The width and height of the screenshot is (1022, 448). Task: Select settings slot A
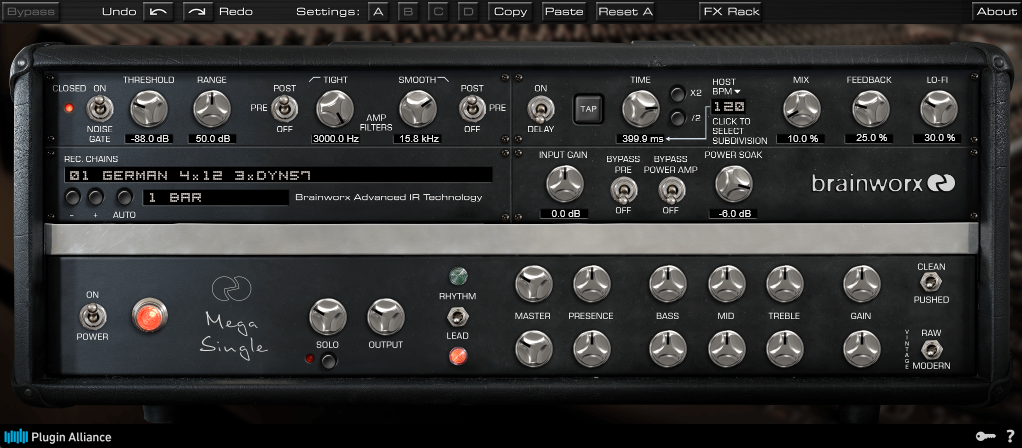pyautogui.click(x=378, y=12)
